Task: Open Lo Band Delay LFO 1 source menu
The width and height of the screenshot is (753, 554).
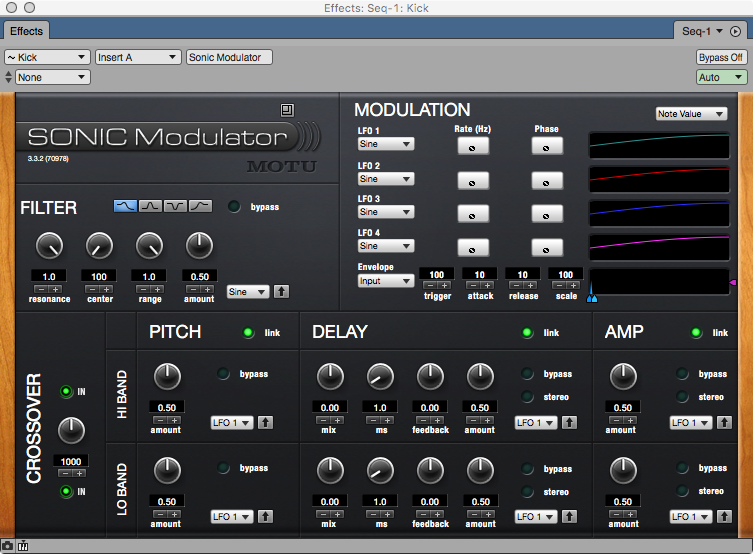Action: pos(536,517)
